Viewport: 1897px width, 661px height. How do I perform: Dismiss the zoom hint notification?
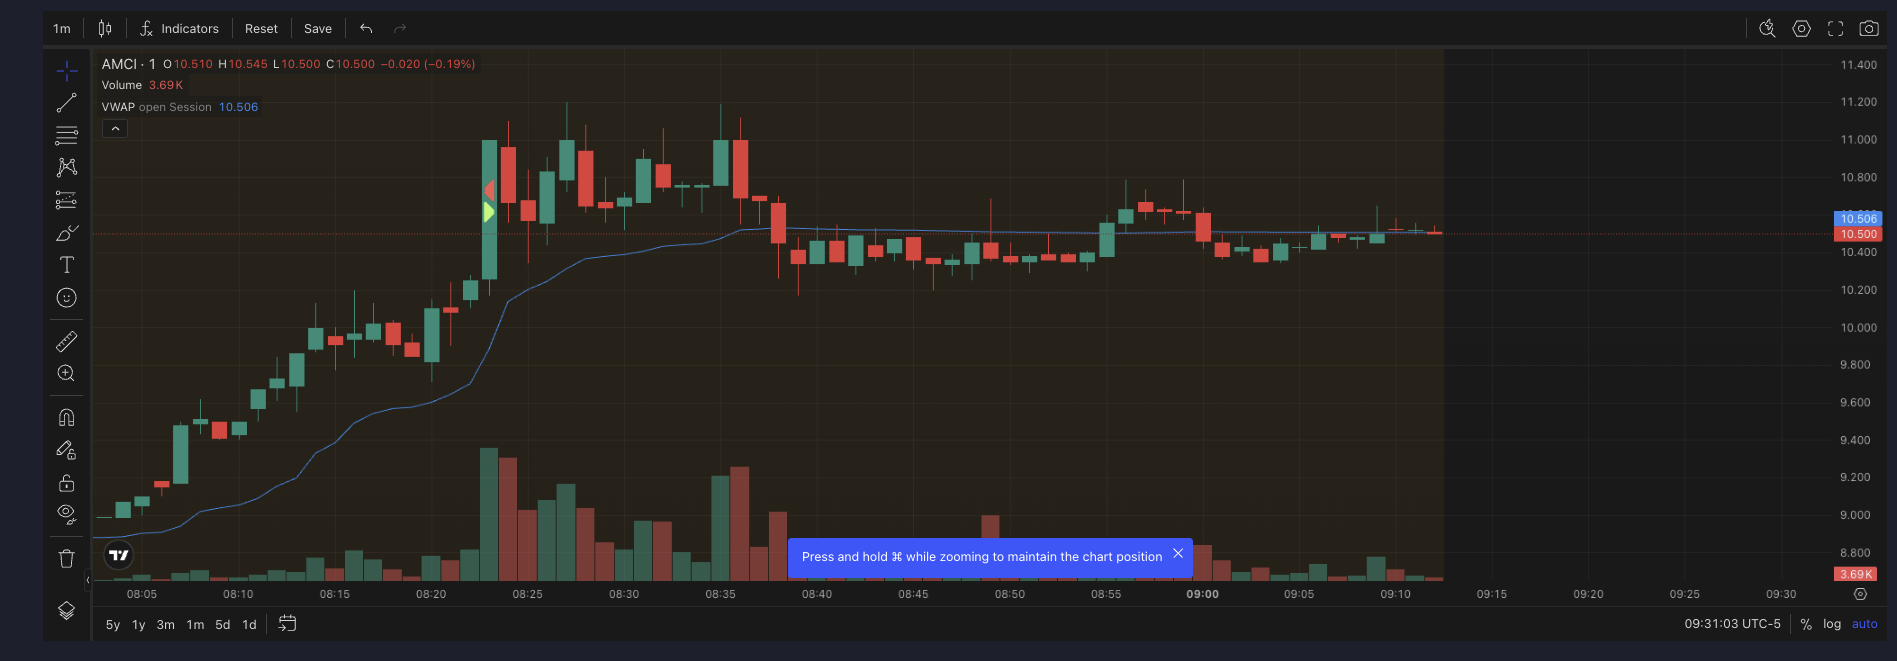pyautogui.click(x=1178, y=554)
